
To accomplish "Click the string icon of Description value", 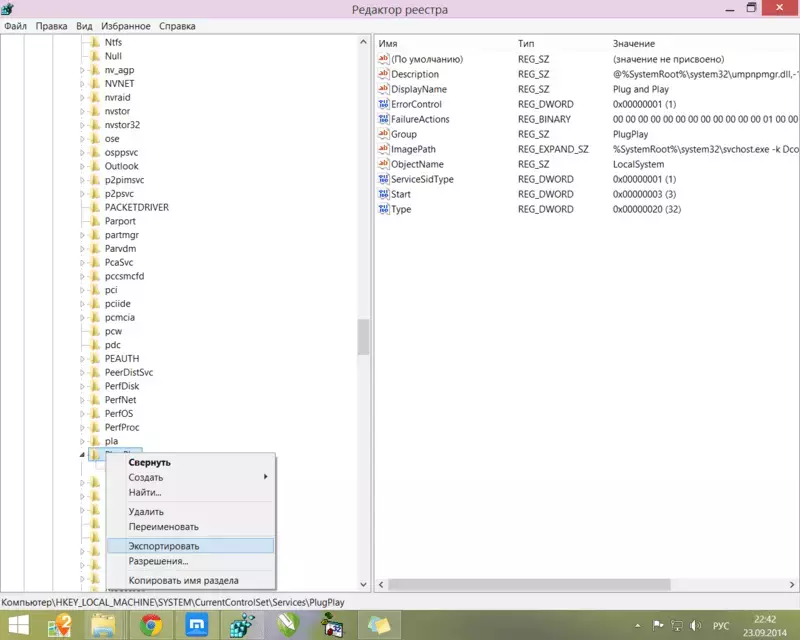I will (x=383, y=74).
